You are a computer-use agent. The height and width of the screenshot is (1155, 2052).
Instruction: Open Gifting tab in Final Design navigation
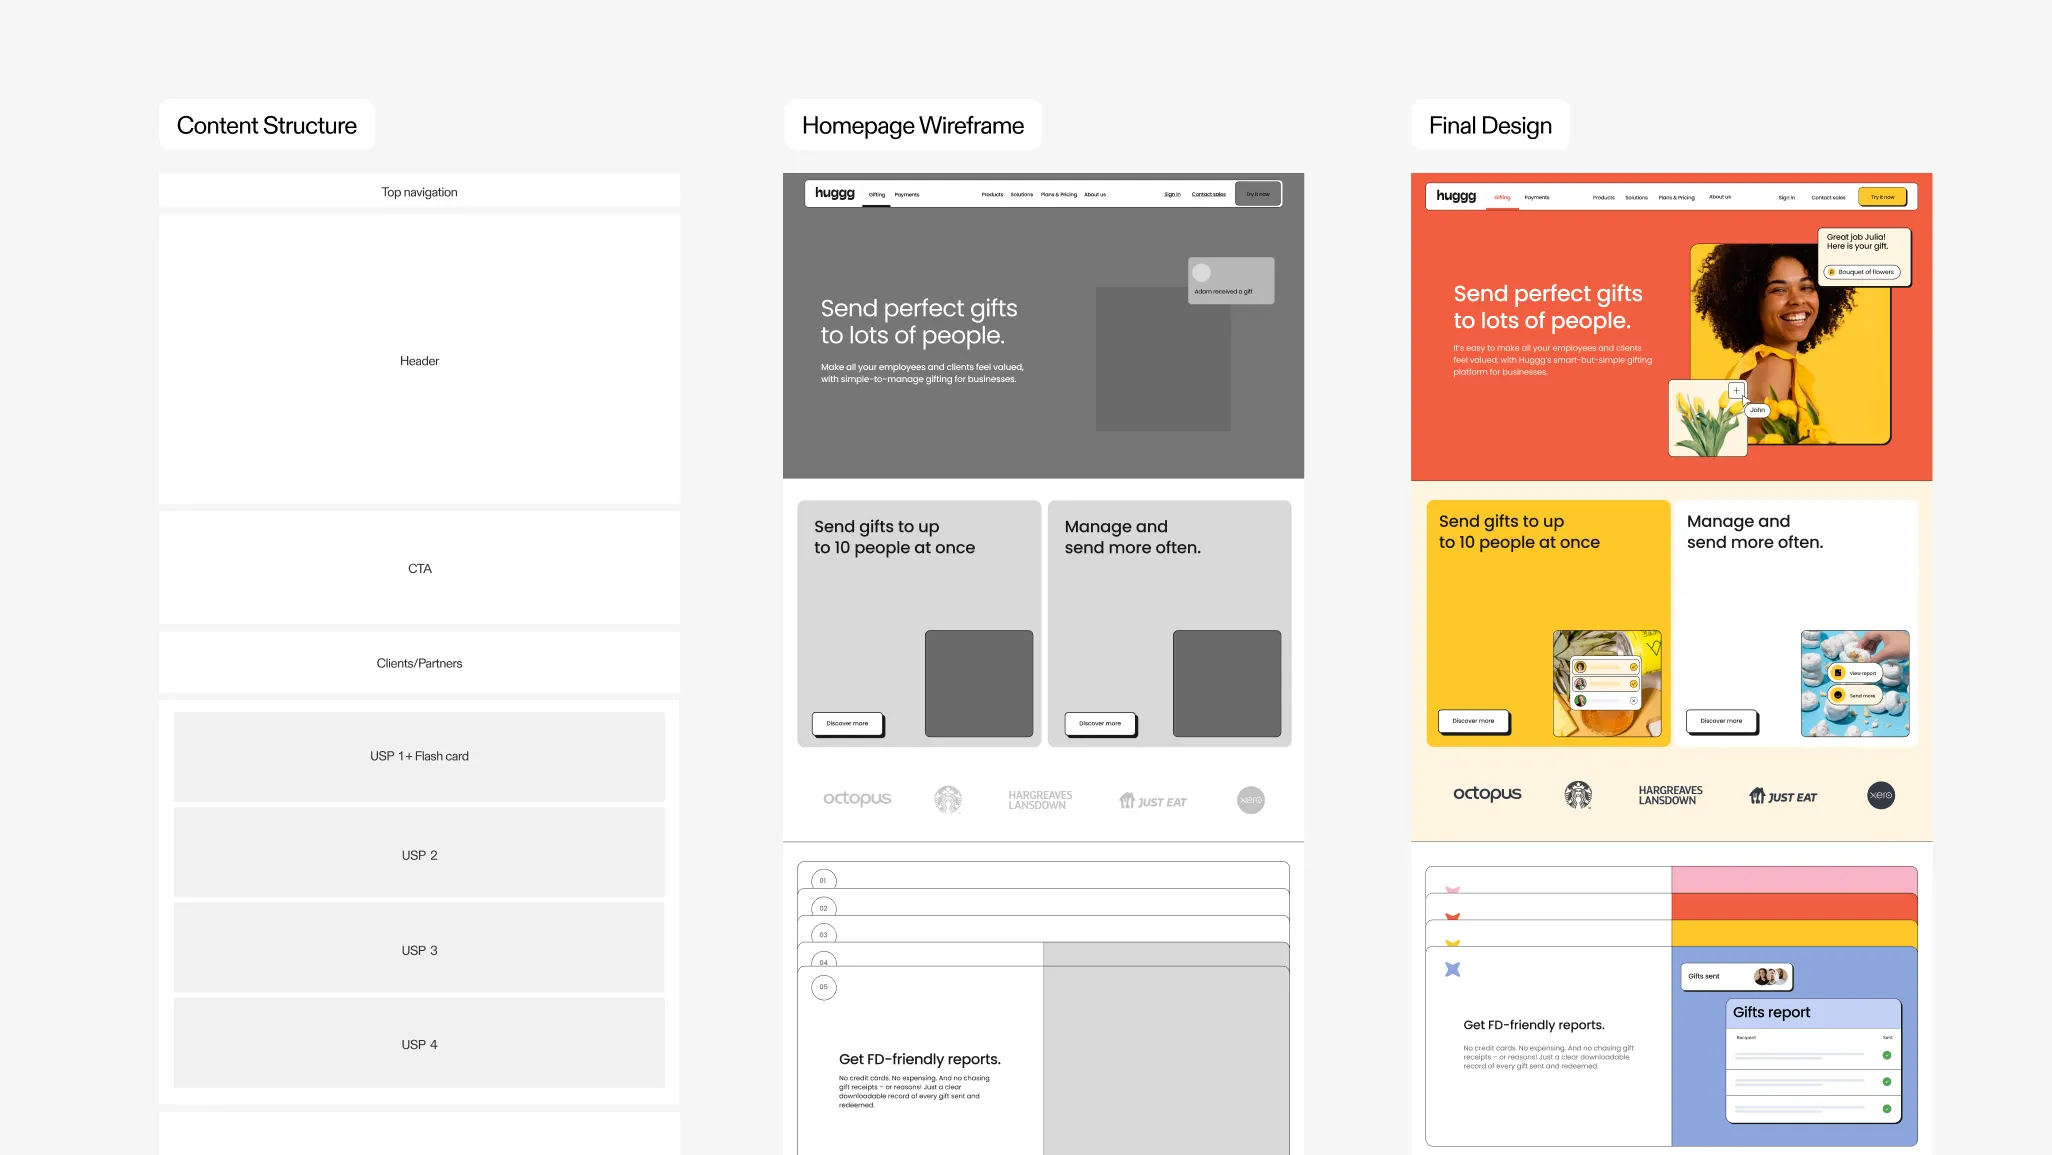click(1502, 198)
